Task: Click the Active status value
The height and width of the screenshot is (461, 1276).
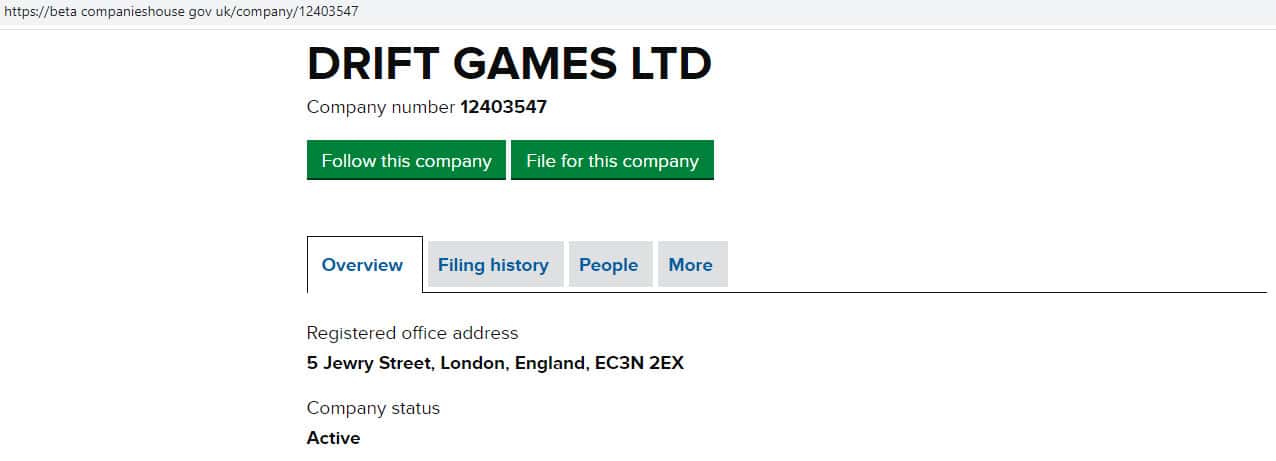Action: point(333,438)
